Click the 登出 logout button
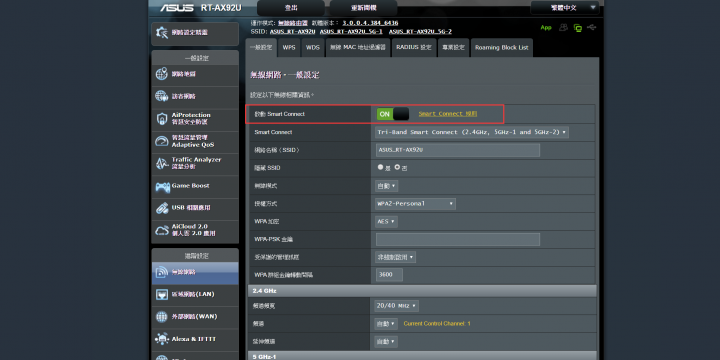The image size is (720, 360). pyautogui.click(x=291, y=8)
